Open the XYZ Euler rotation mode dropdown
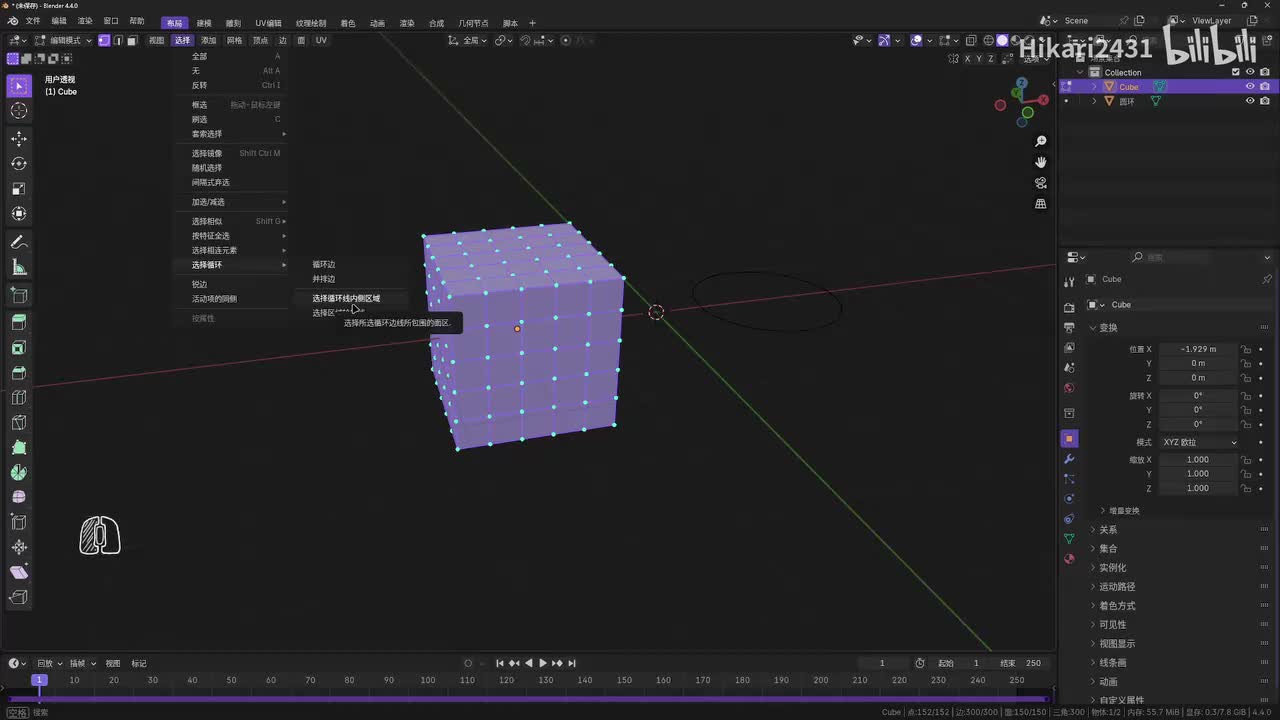Viewport: 1280px width, 720px height. [1200, 442]
